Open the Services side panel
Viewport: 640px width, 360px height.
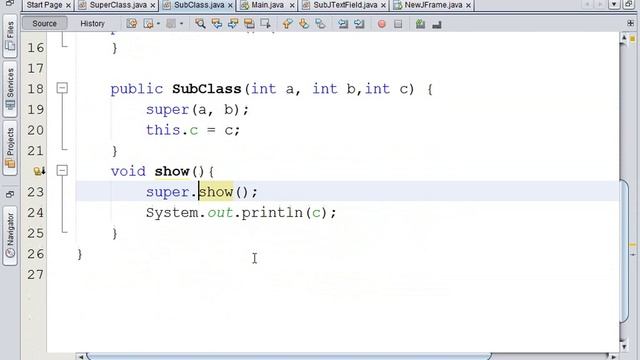tap(10, 89)
